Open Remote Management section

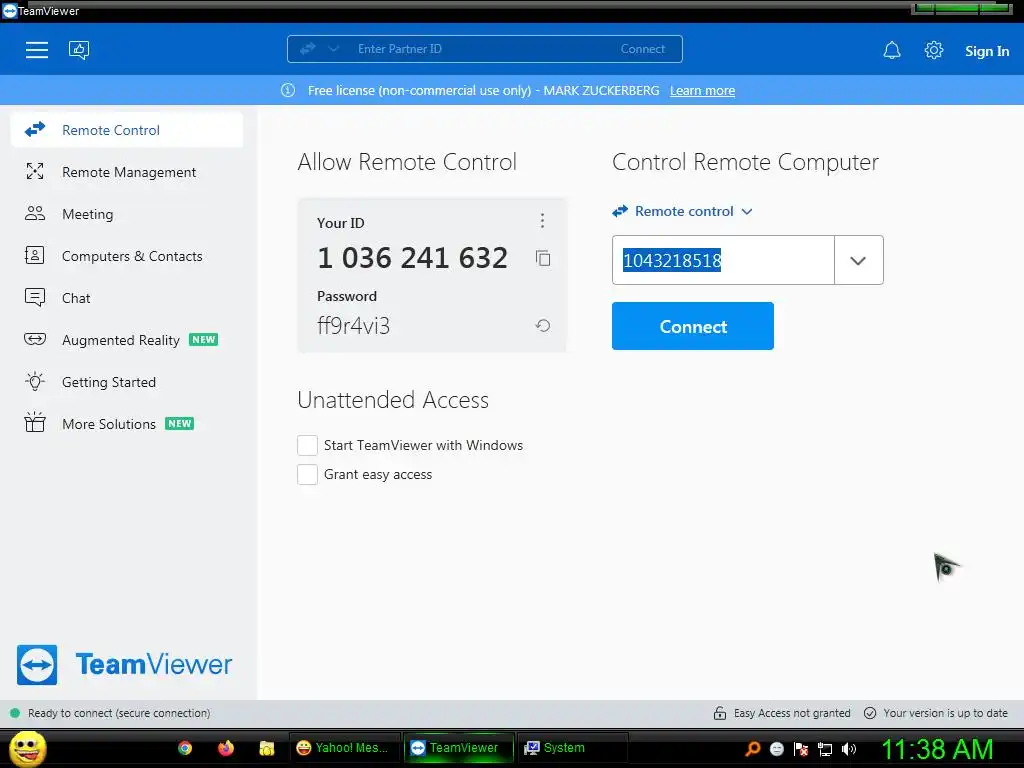[x=127, y=172]
